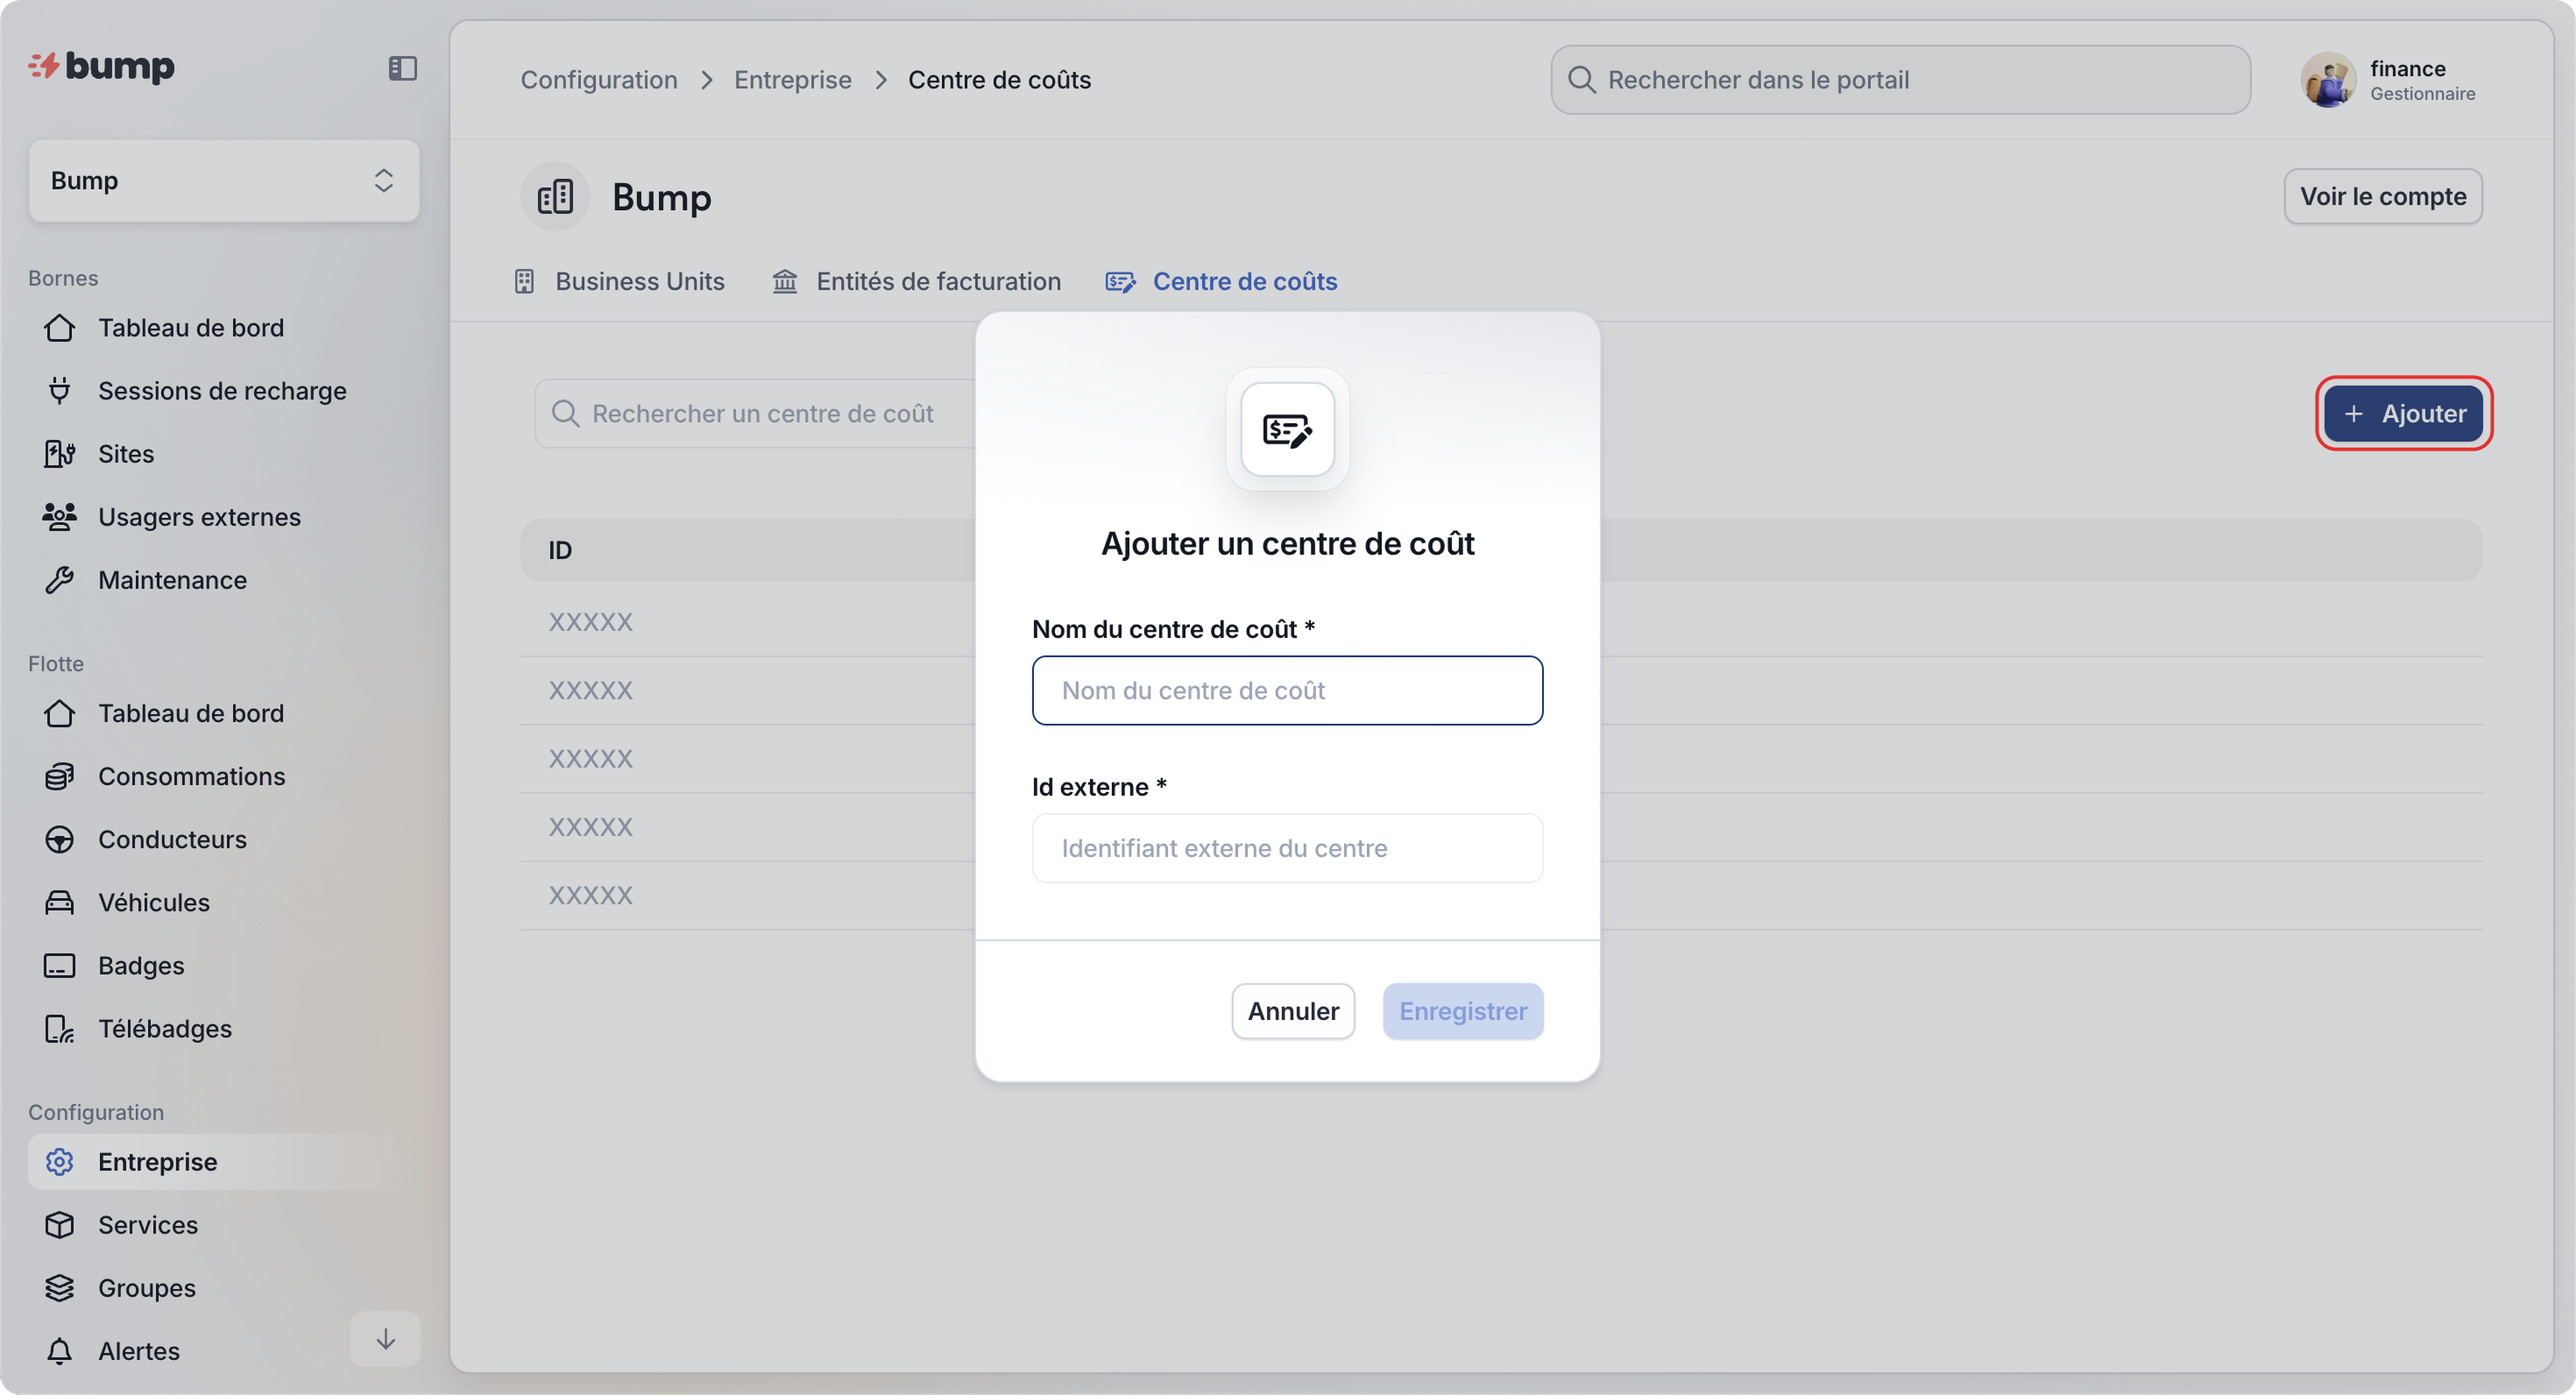Click the Rechercher dans le portail search box
Screen dimensions: 2576x1395
coord(1900,80)
